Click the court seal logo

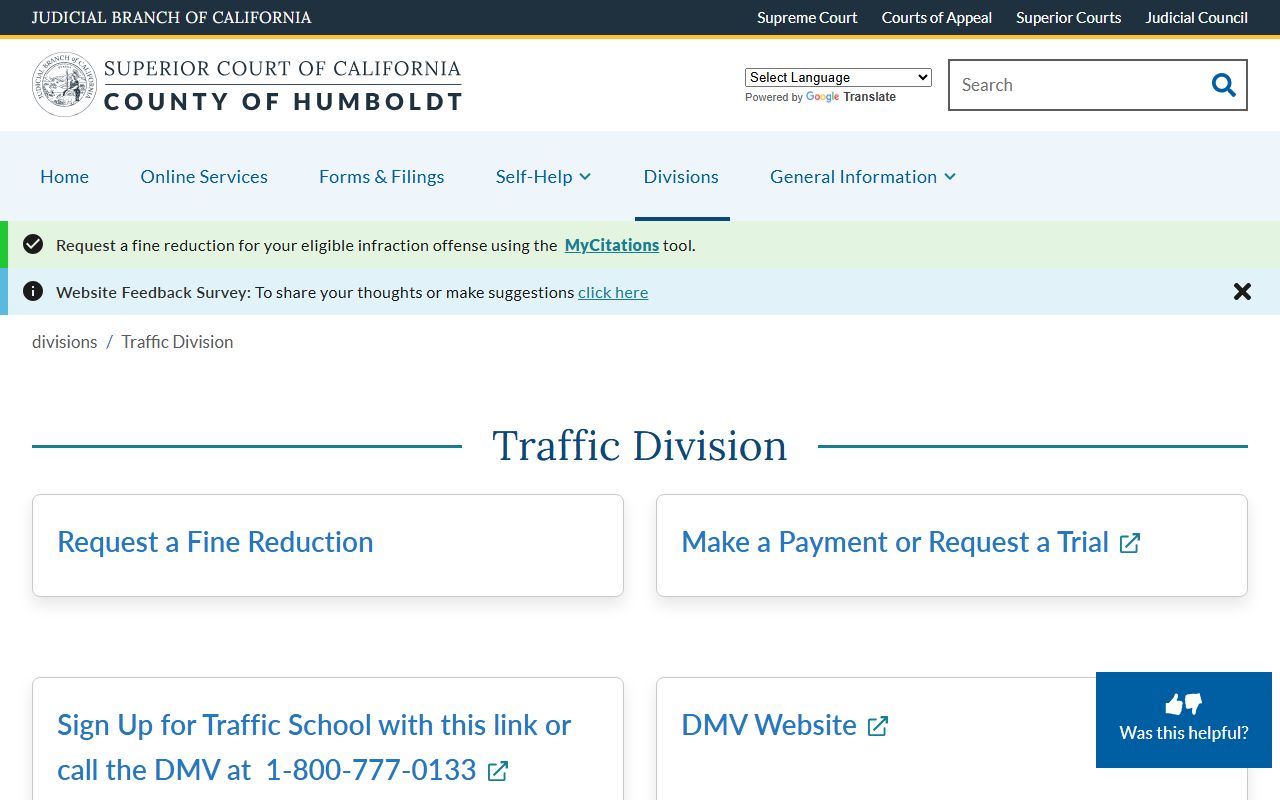[x=64, y=85]
